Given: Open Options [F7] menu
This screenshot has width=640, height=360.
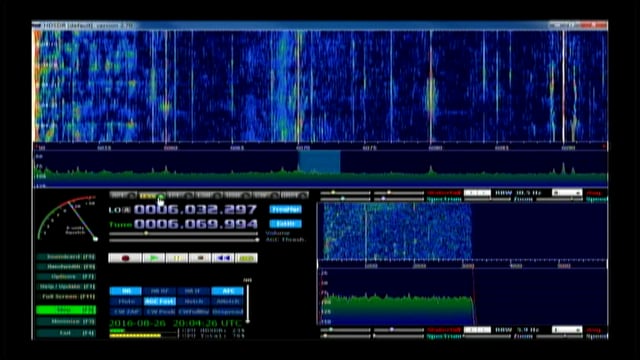Looking at the screenshot, I should 66,277.
